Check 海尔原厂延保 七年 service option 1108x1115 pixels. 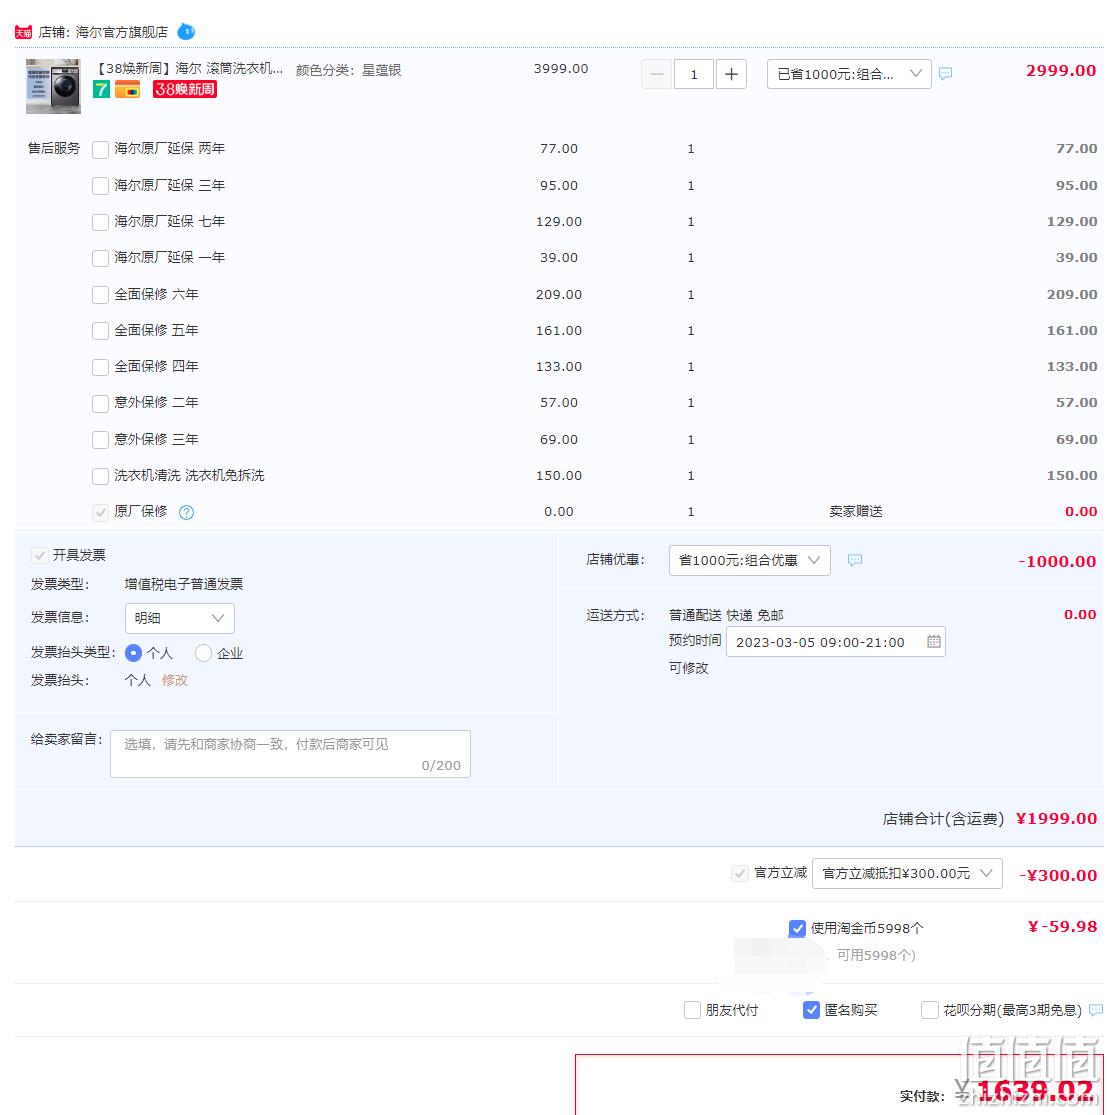tap(100, 222)
